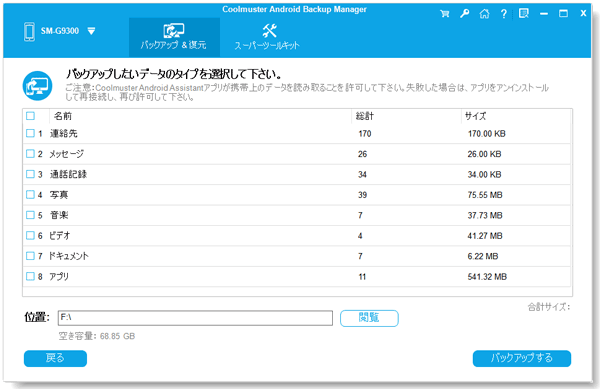This screenshot has height=389, width=600.
Task: Click the 連絡先 row label
Action: pos(64,133)
